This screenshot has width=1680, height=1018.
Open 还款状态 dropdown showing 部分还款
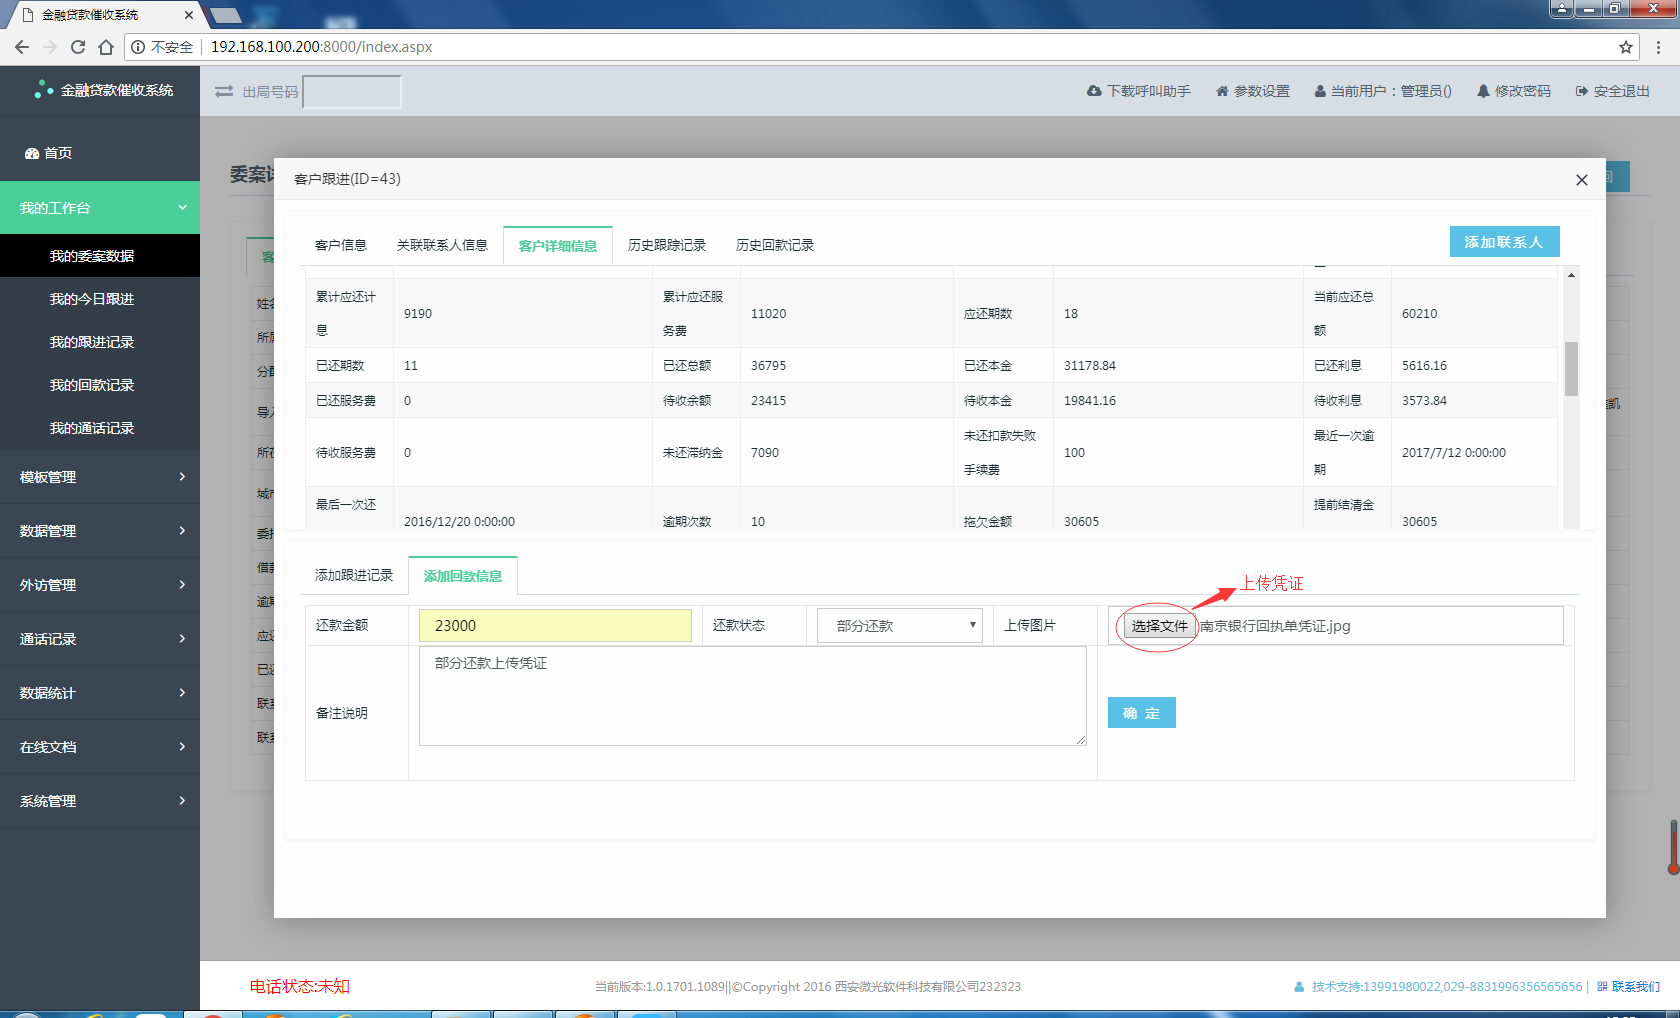[x=900, y=625]
